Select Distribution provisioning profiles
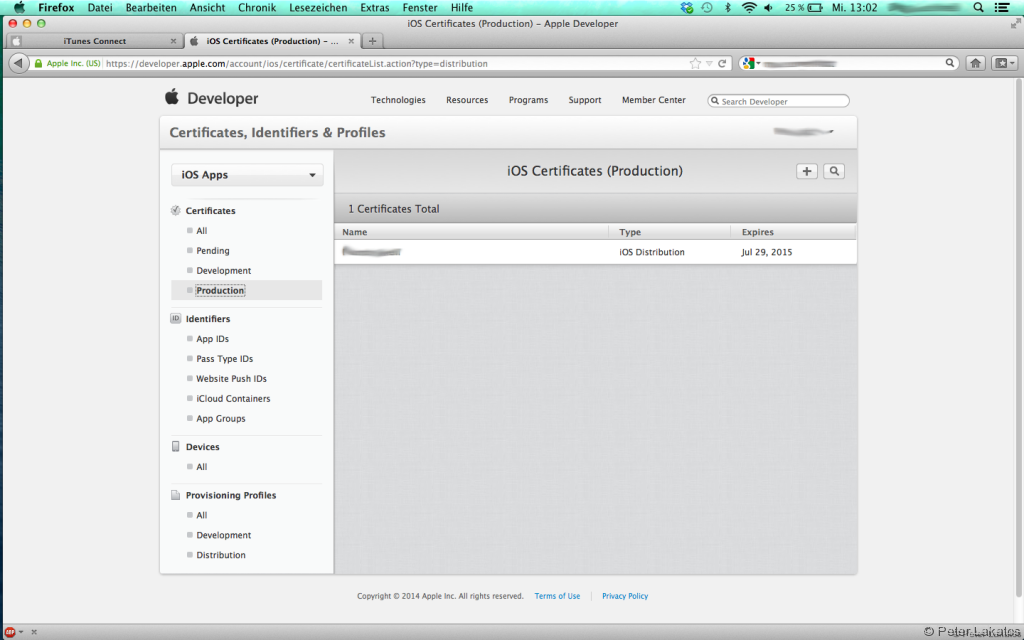The image size is (1024, 640). click(x=221, y=555)
